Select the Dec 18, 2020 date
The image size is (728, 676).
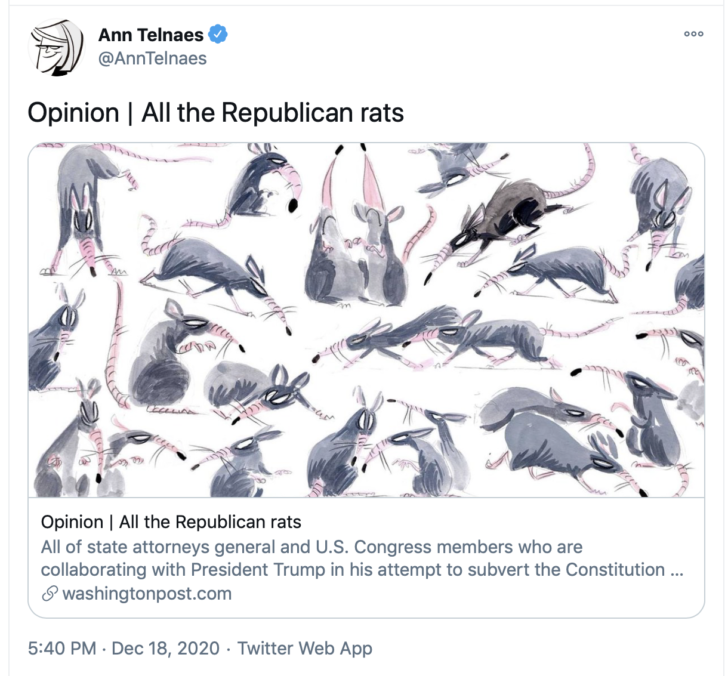pos(166,648)
